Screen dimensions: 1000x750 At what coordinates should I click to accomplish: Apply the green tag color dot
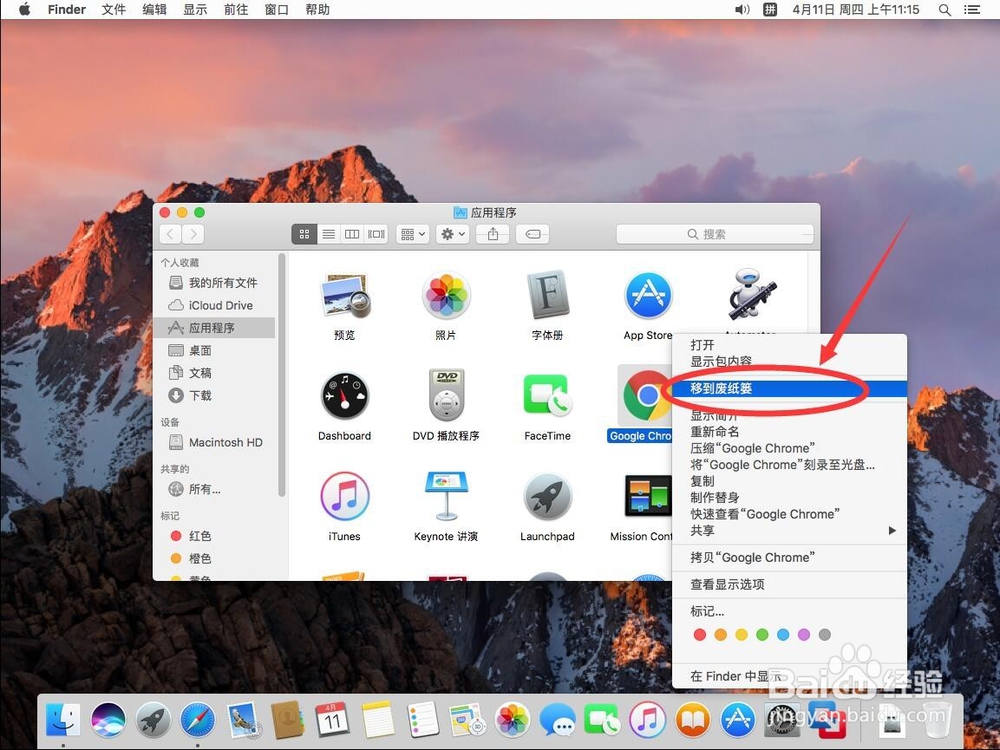(x=762, y=635)
